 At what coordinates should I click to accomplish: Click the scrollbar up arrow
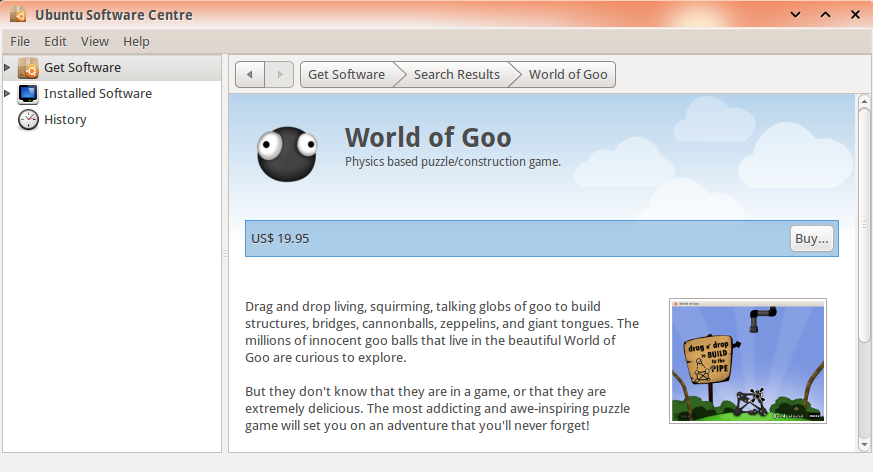click(x=864, y=101)
